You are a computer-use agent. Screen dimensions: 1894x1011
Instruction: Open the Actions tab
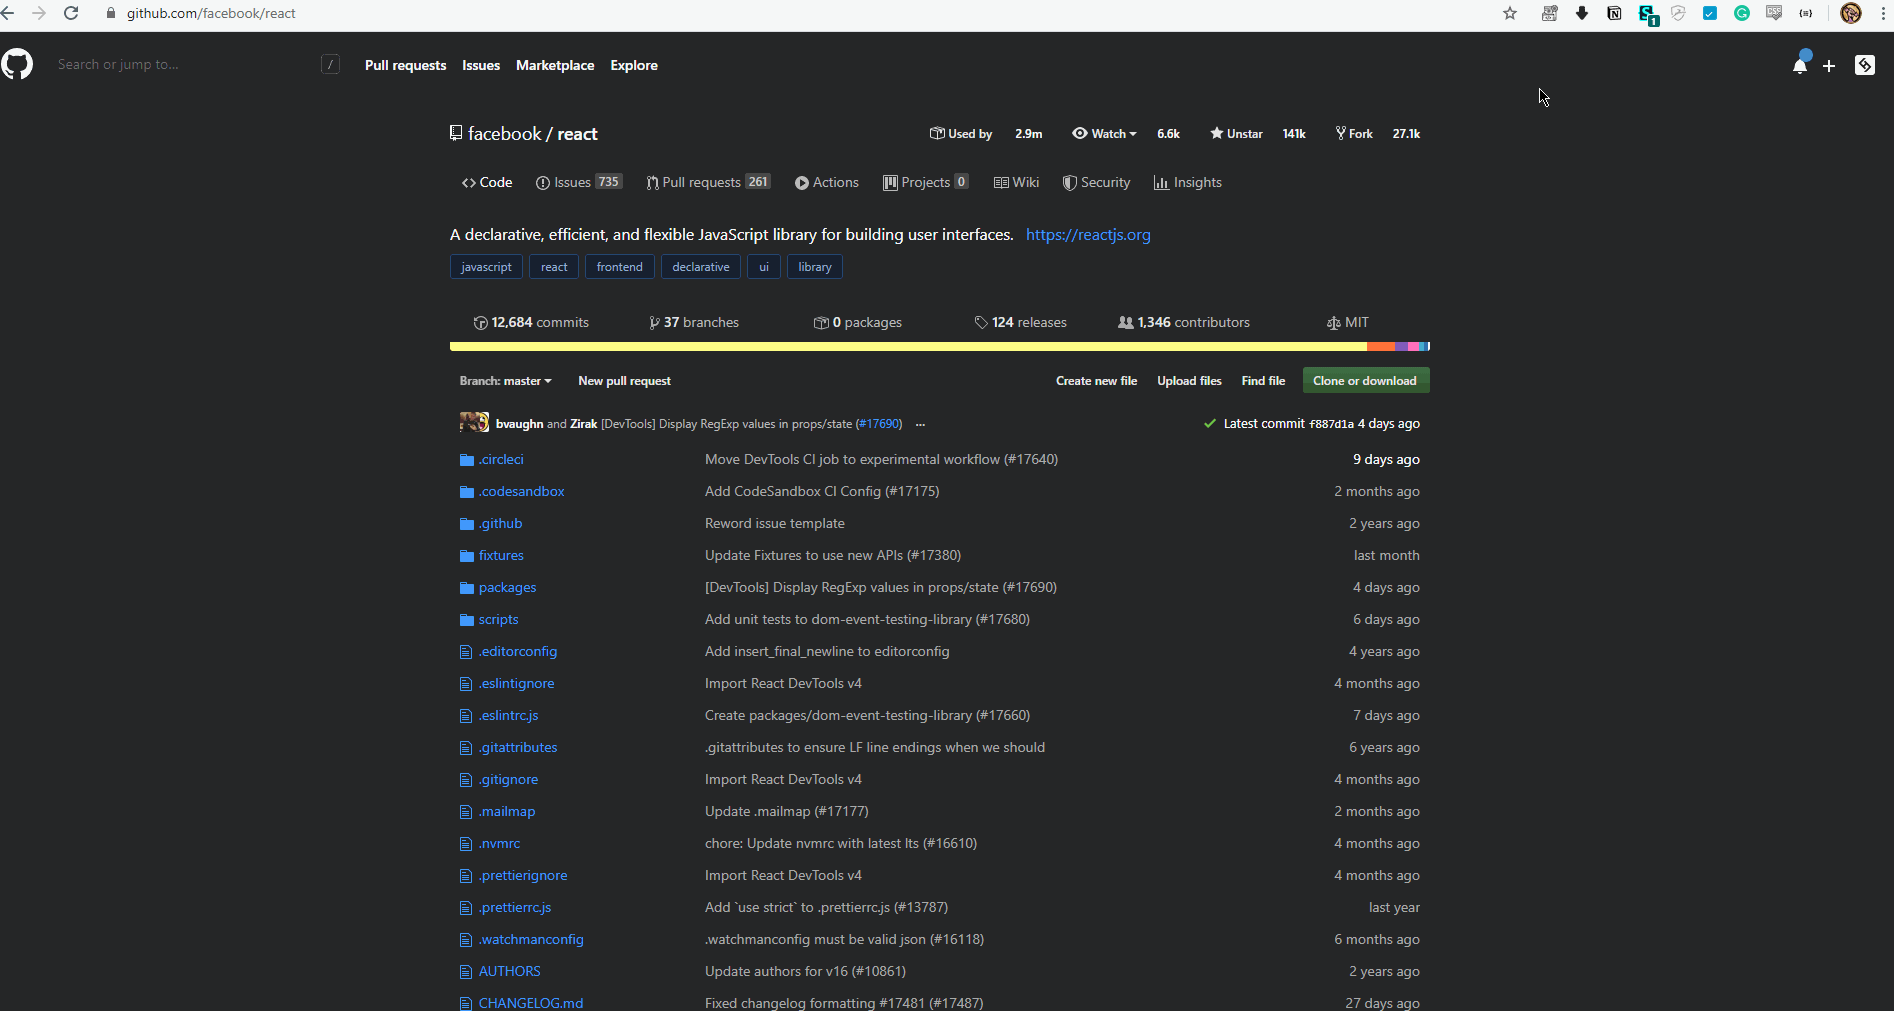pyautogui.click(x=827, y=183)
